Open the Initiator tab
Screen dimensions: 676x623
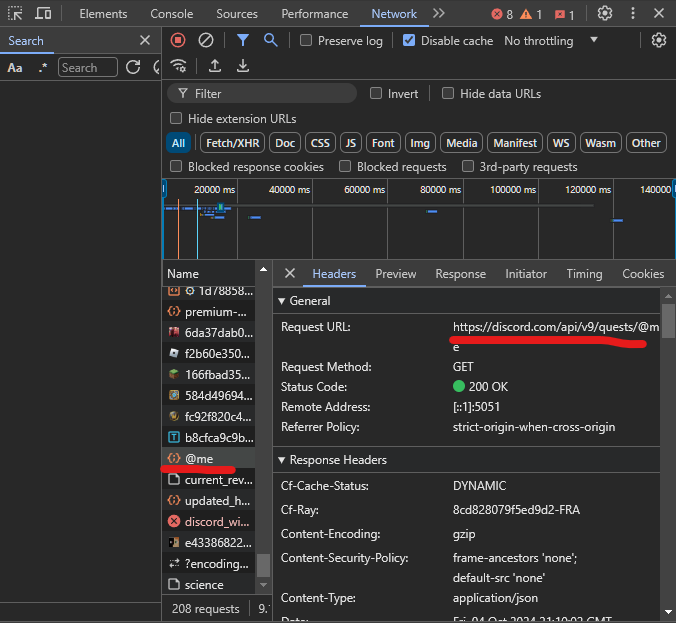point(526,274)
